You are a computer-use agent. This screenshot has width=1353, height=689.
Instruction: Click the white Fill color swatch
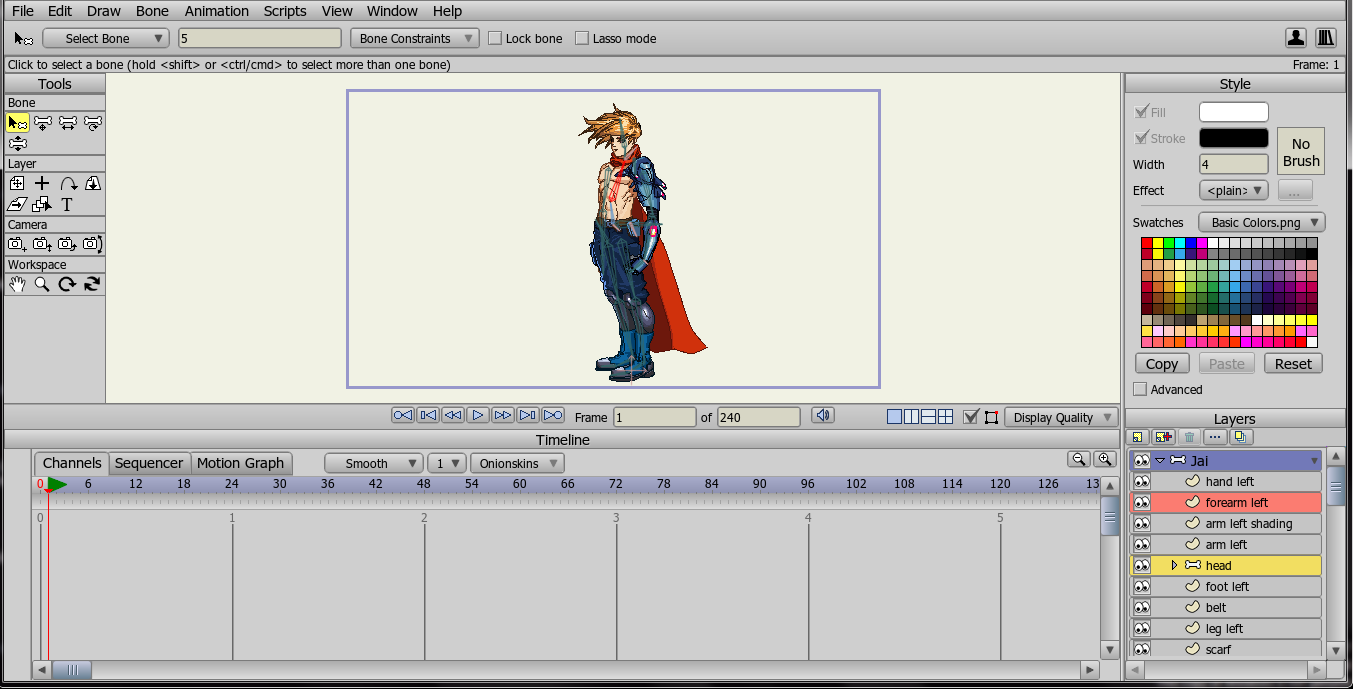tap(1234, 112)
